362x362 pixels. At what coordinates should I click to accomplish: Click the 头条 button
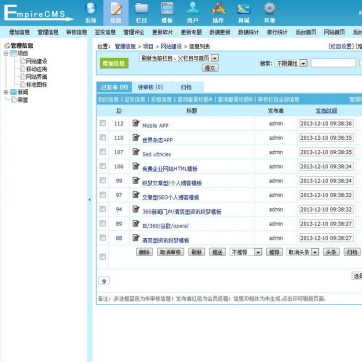pyautogui.click(x=331, y=252)
